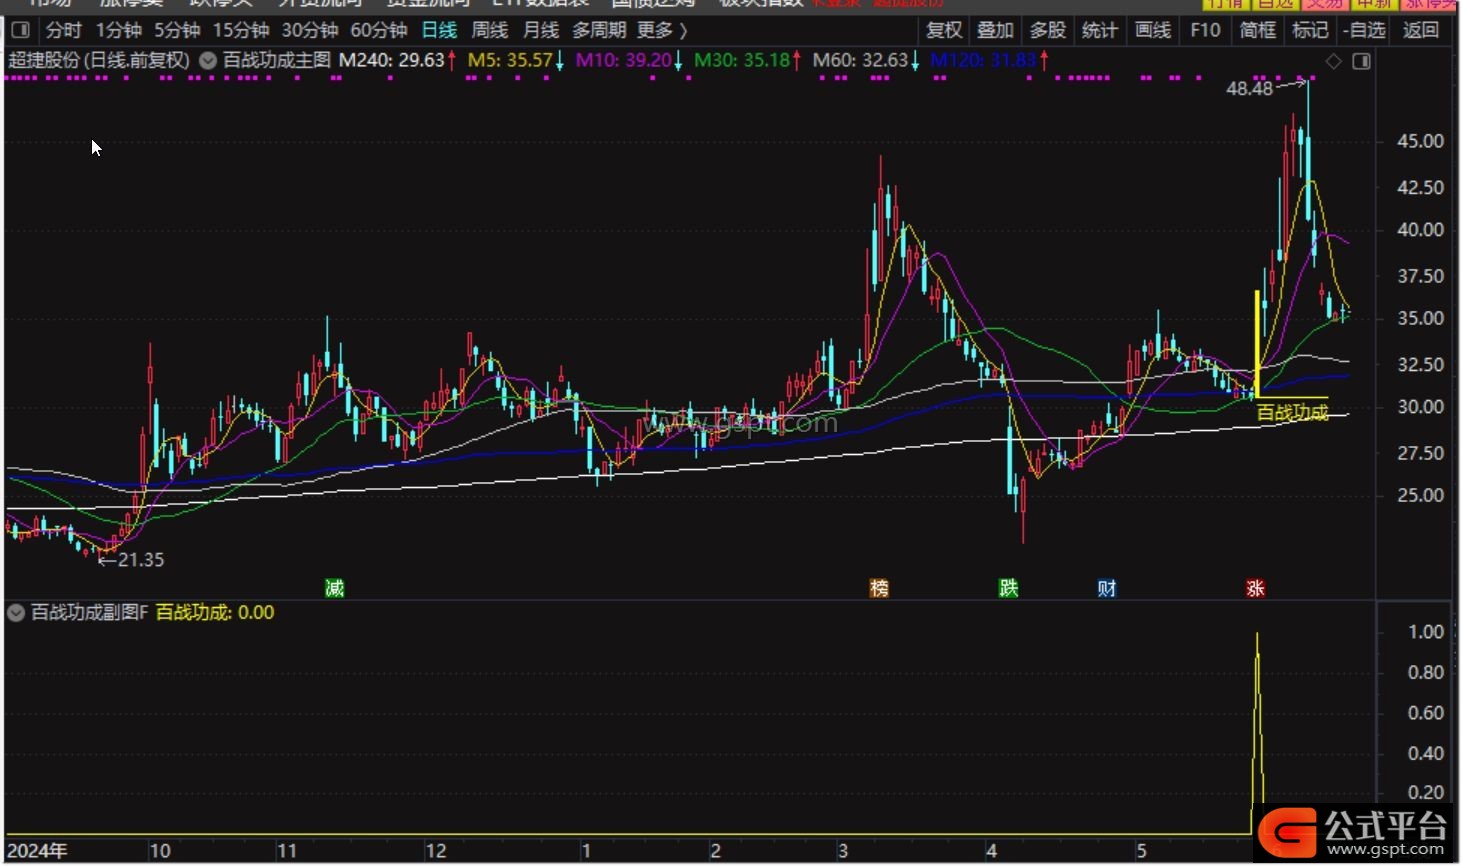This screenshot has height=866, width=1463.
Task: Click the month 3 date axis marker
Action: click(843, 851)
